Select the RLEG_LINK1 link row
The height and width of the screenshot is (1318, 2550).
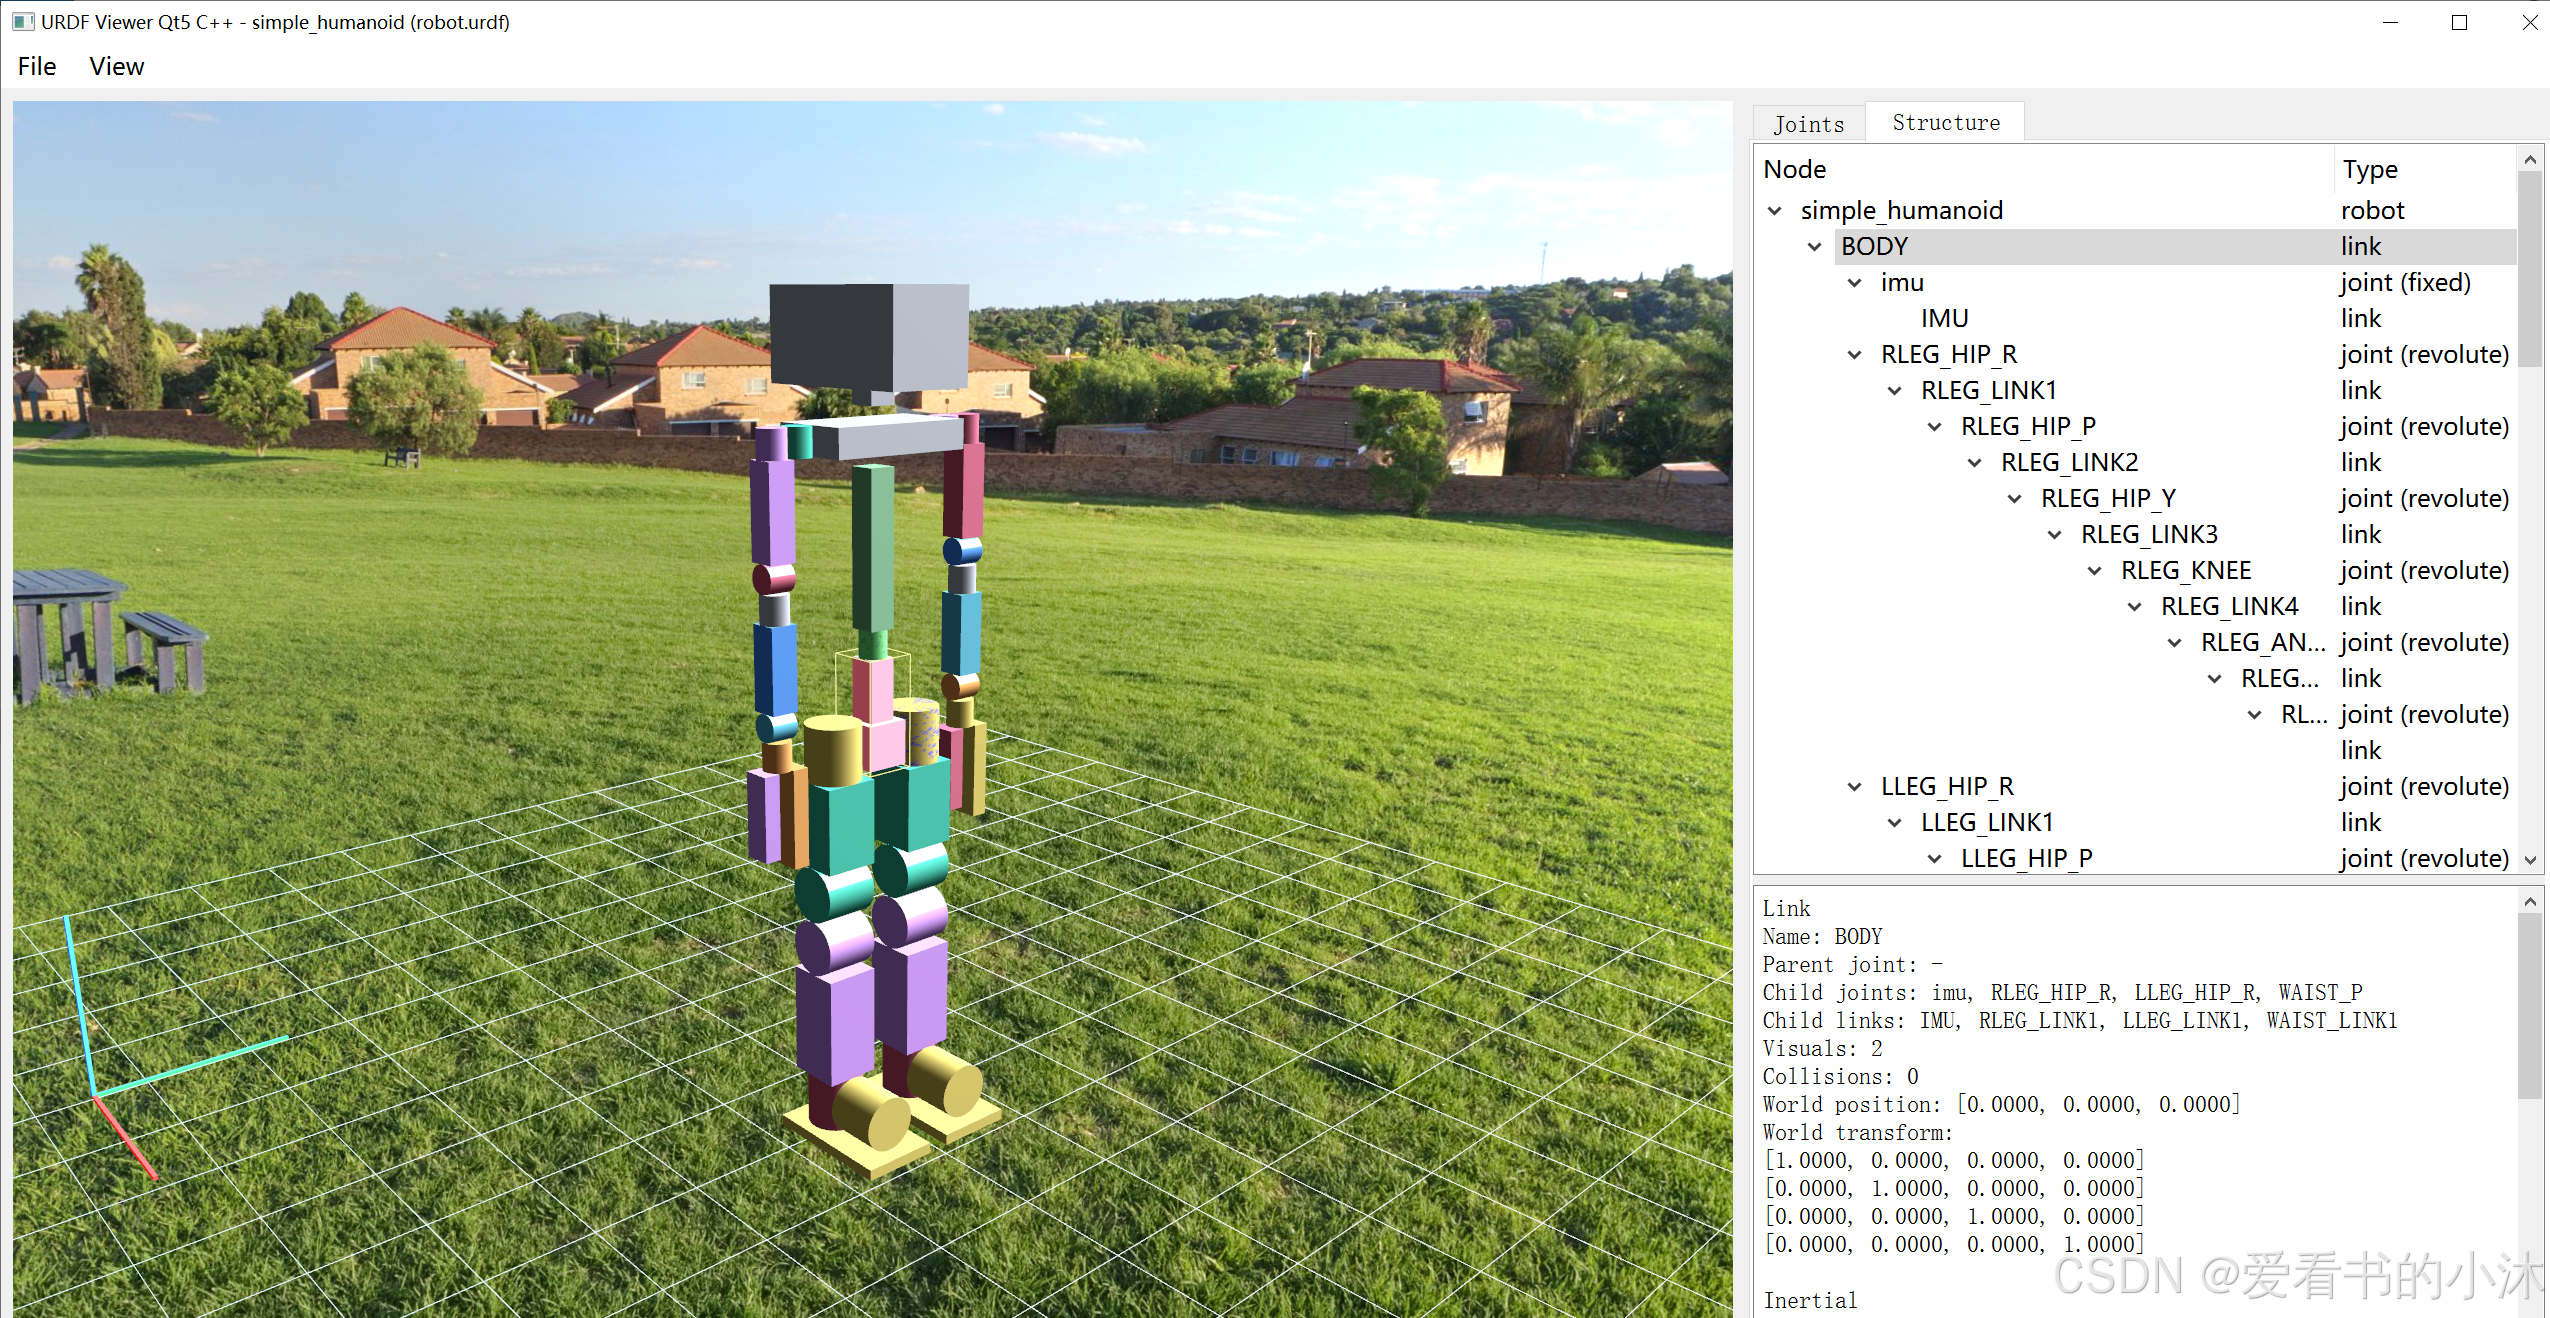coord(2136,391)
